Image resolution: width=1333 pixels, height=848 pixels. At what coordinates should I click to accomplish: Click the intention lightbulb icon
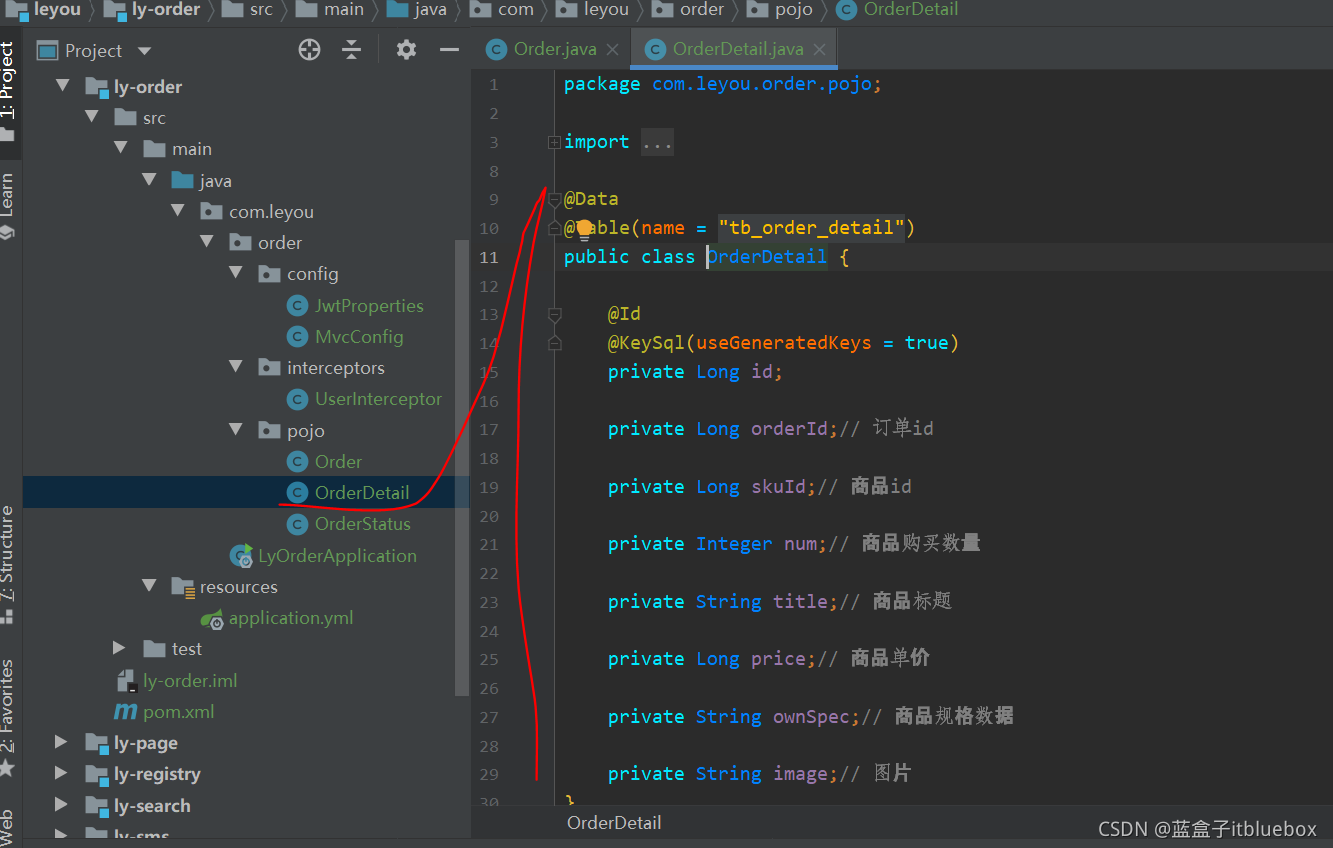[584, 229]
